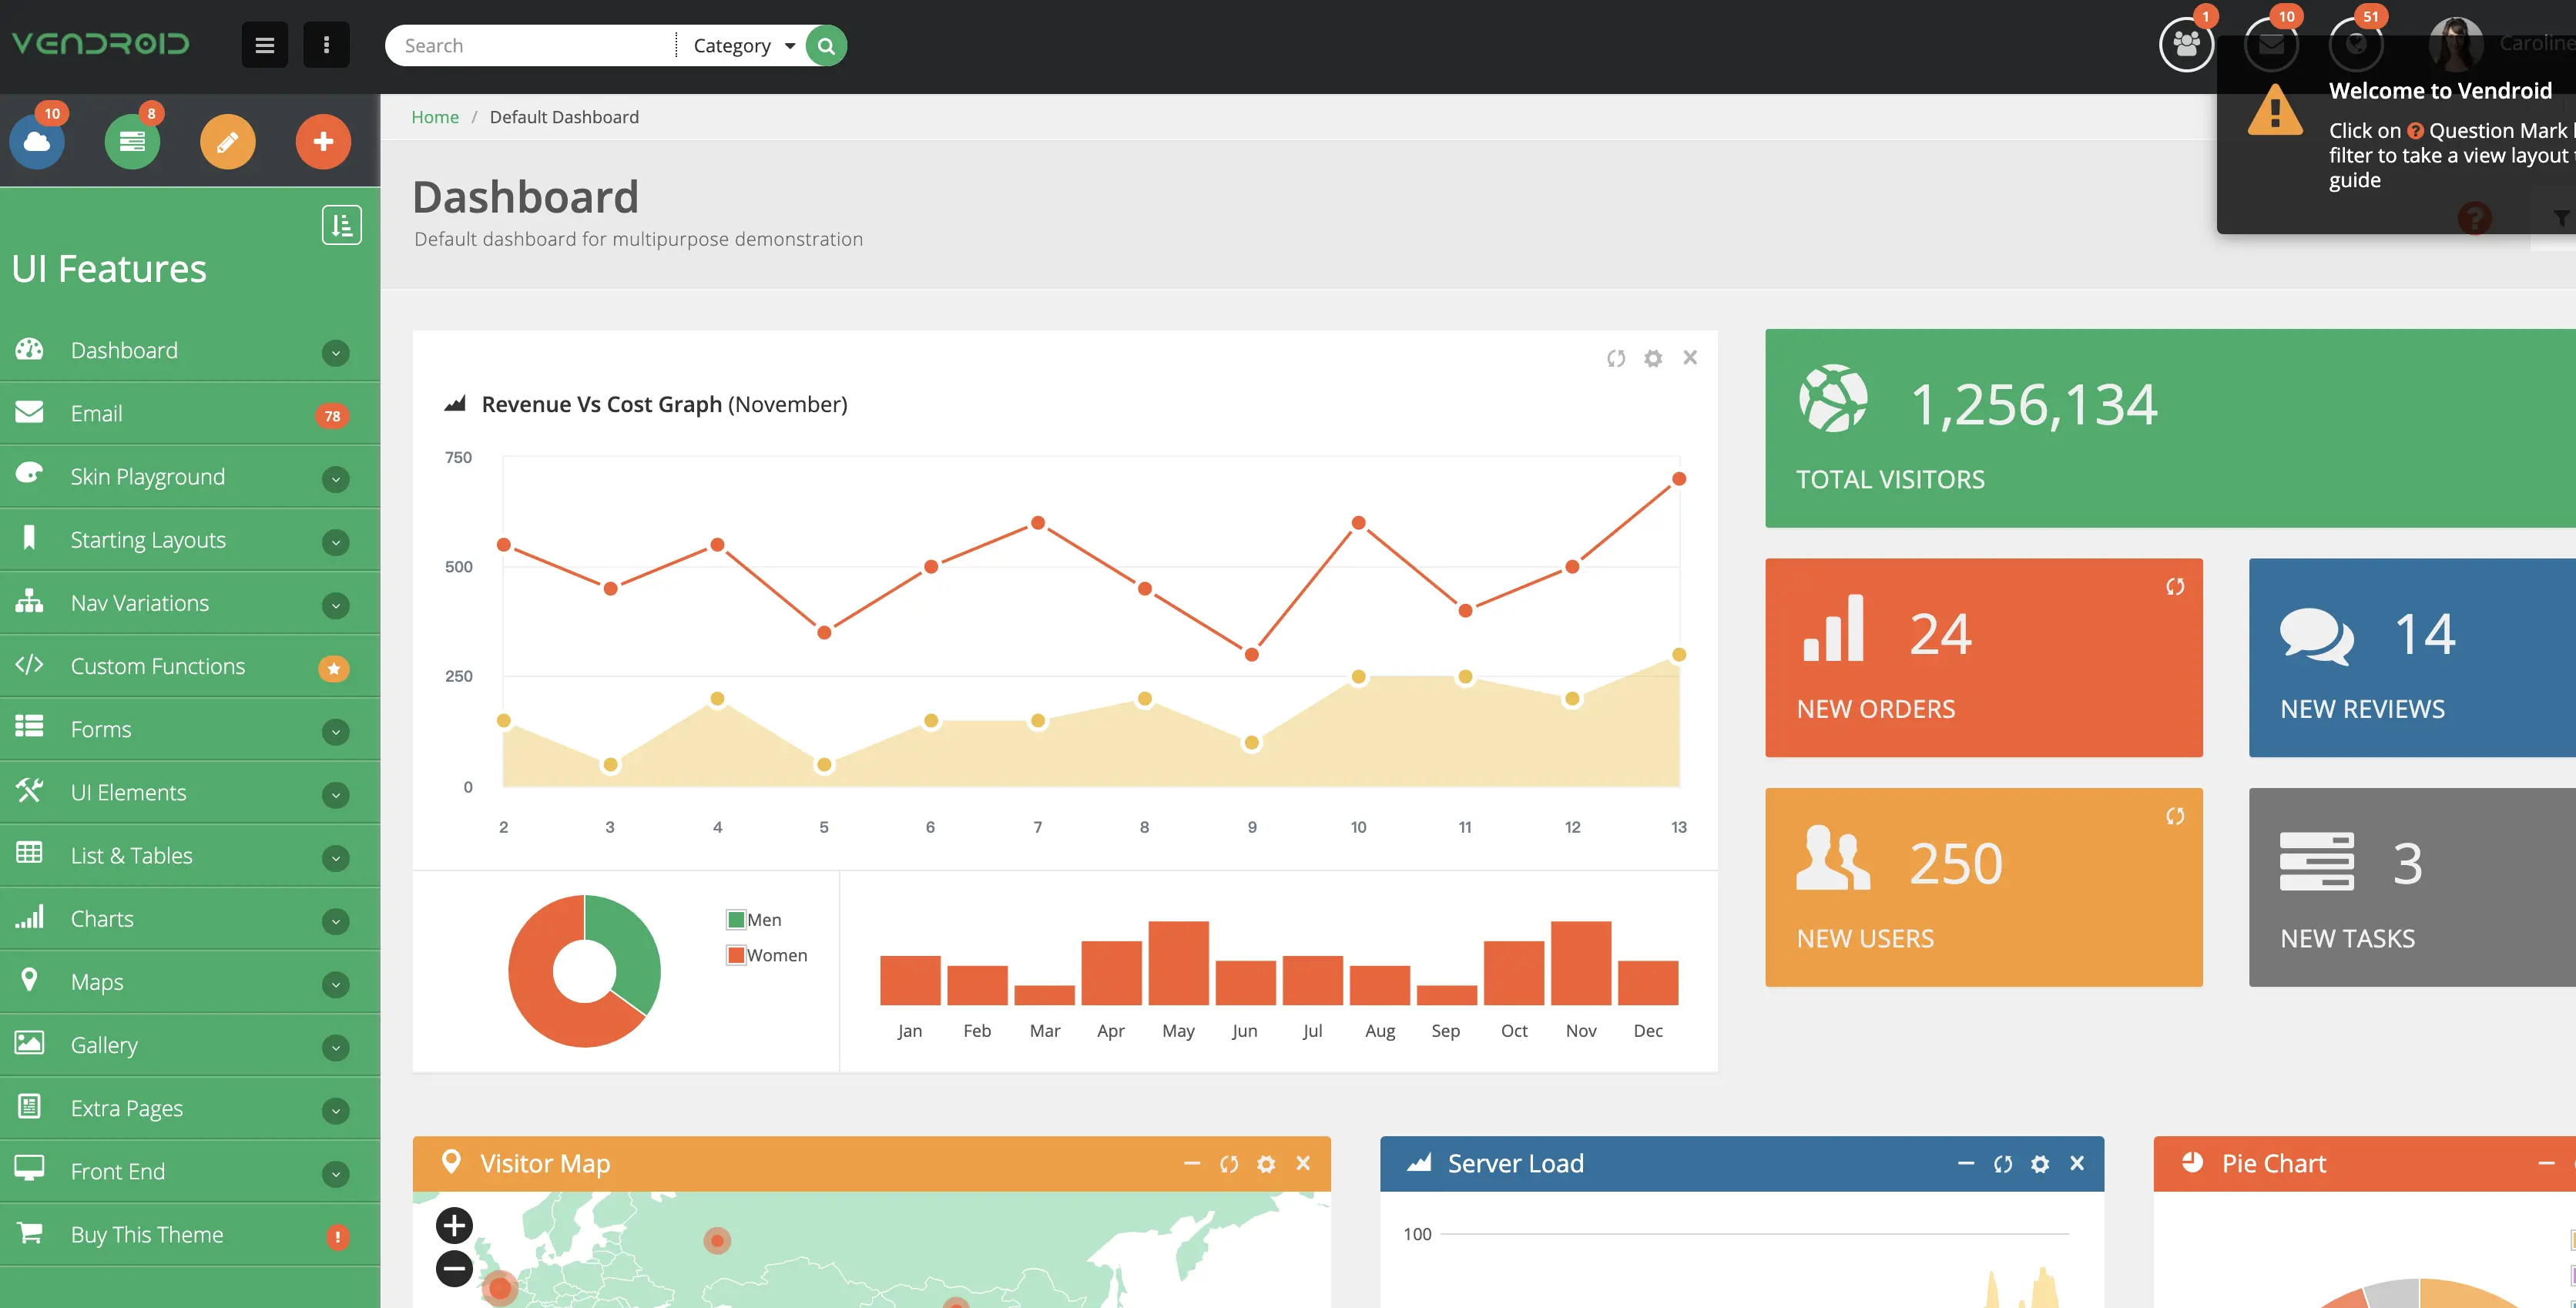Expand List & Tables submenu
2576x1308 pixels.
(336, 858)
